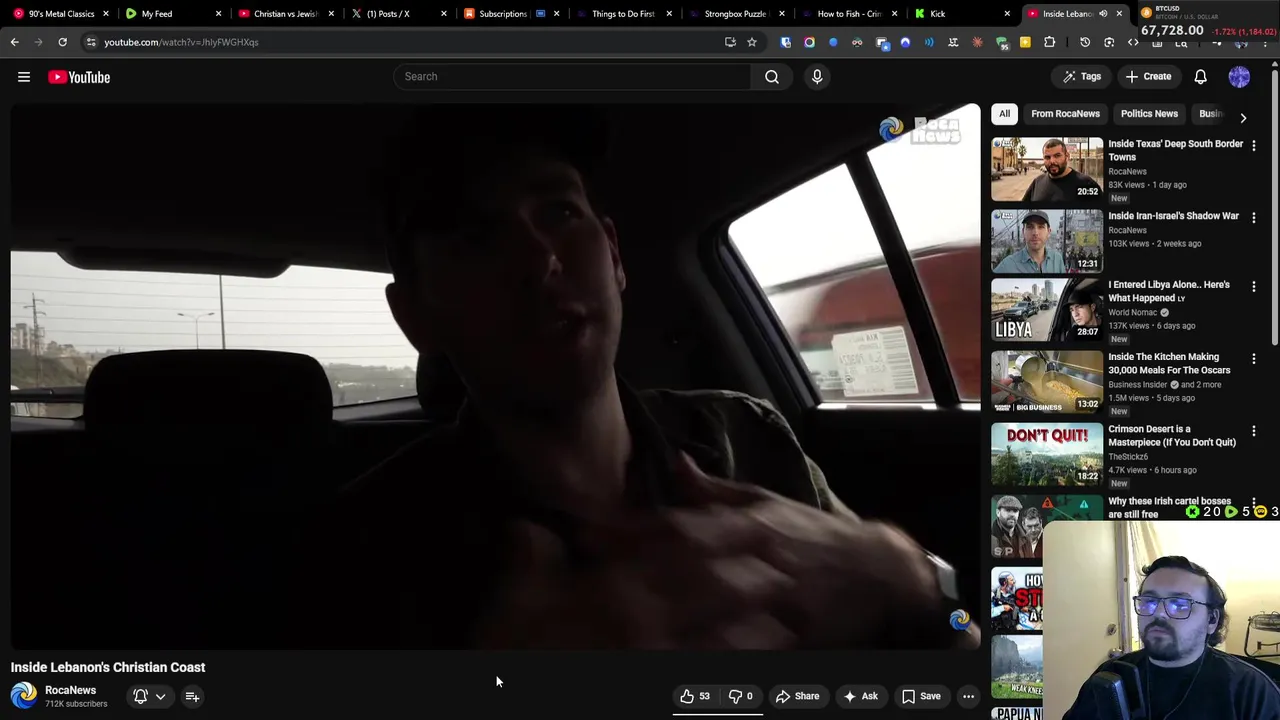Click the install/cast icon in the address bar
The image size is (1280, 720).
pyautogui.click(x=730, y=42)
